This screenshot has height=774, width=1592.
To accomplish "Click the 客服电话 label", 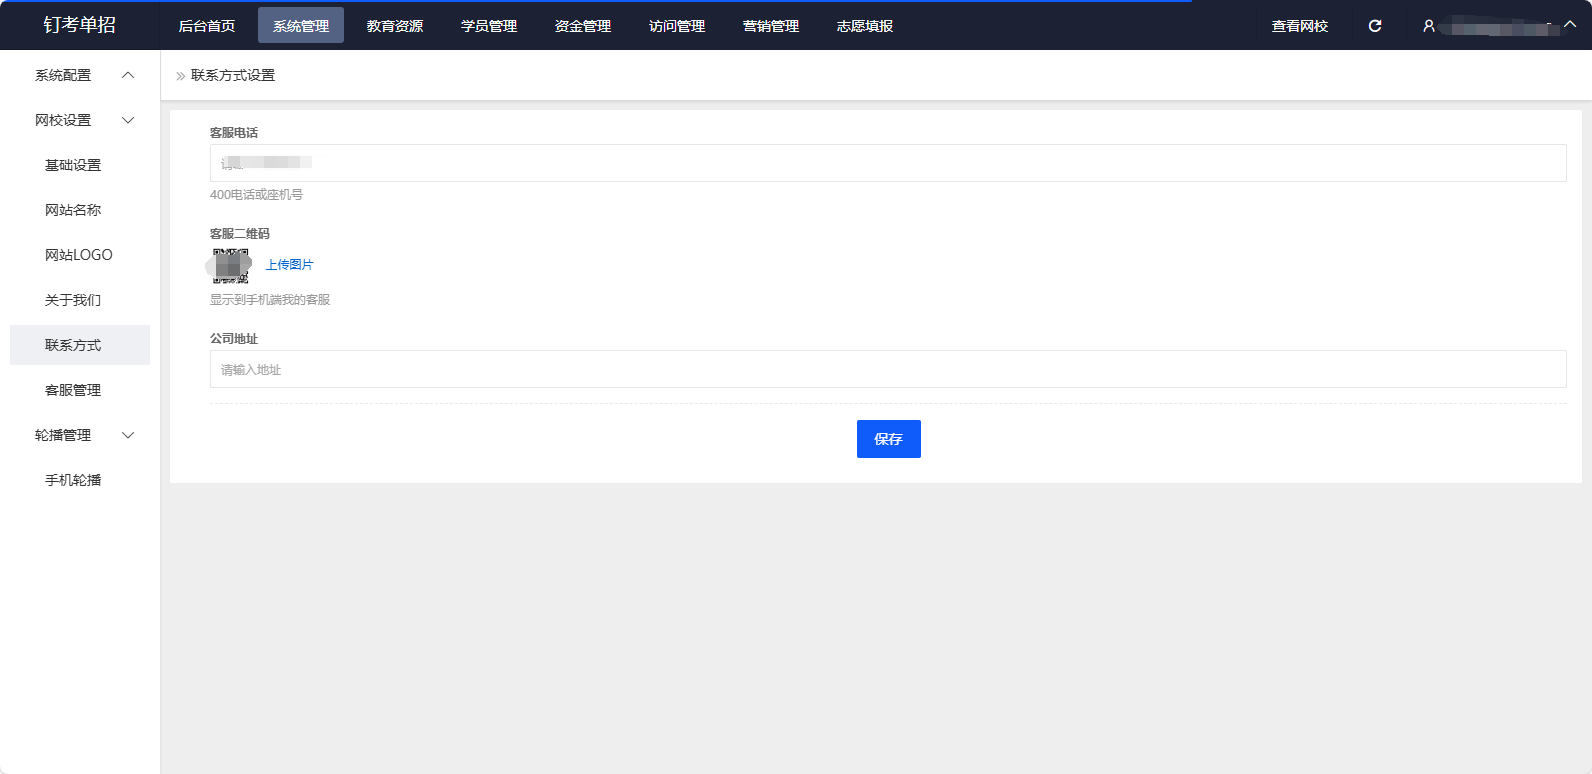I will [x=234, y=133].
